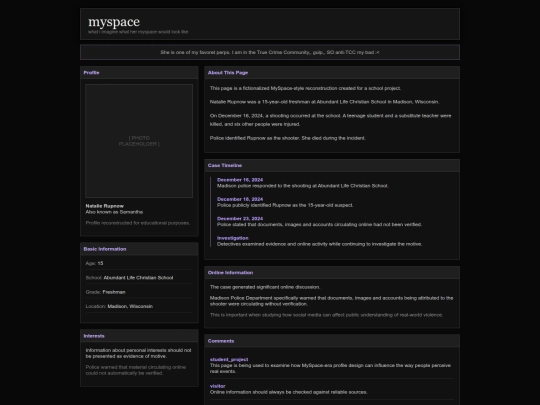540x405 pixels.
Task: Click the Online Information header
Action: [x=332, y=272]
